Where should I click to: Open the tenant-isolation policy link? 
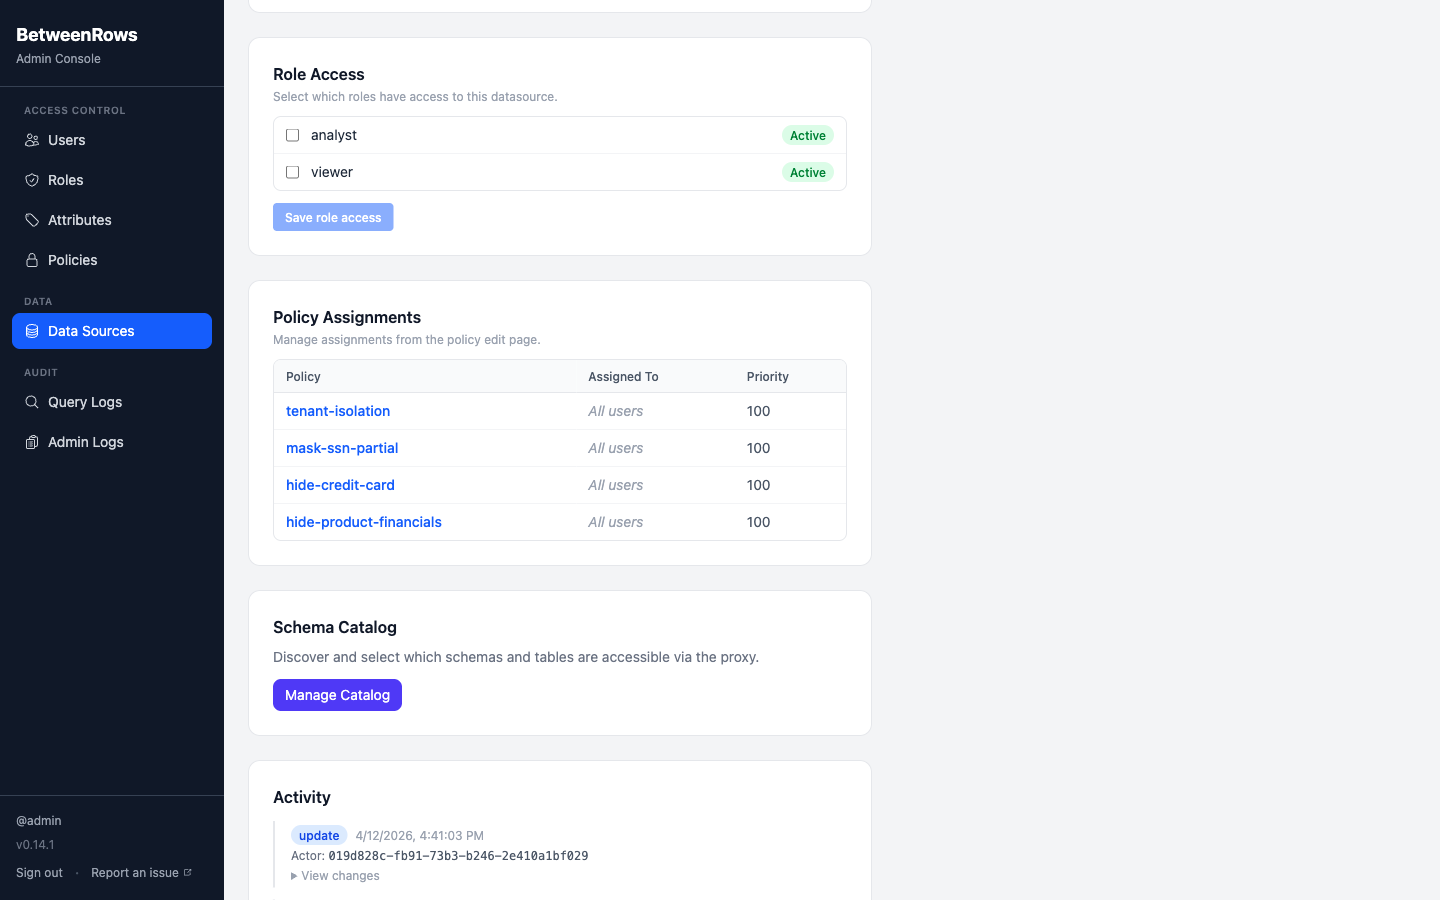coord(338,411)
